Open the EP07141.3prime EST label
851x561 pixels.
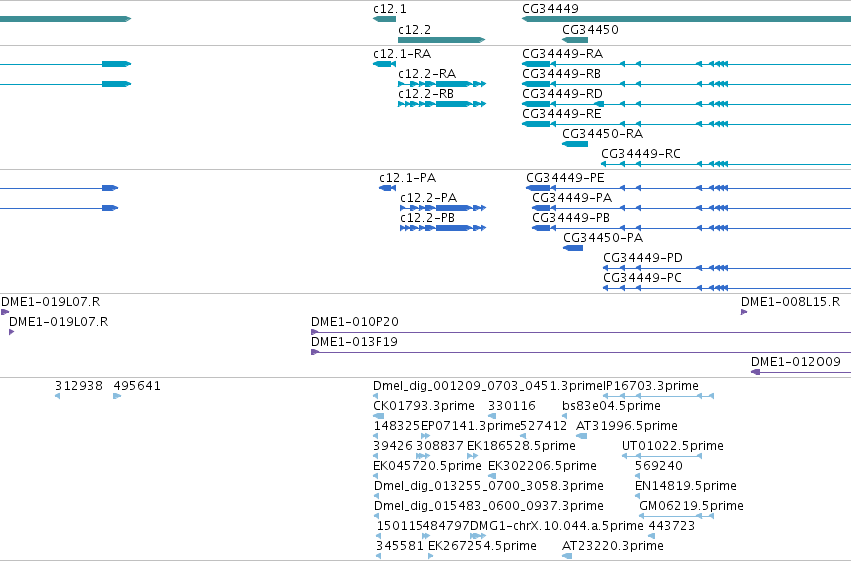[x=471, y=427]
